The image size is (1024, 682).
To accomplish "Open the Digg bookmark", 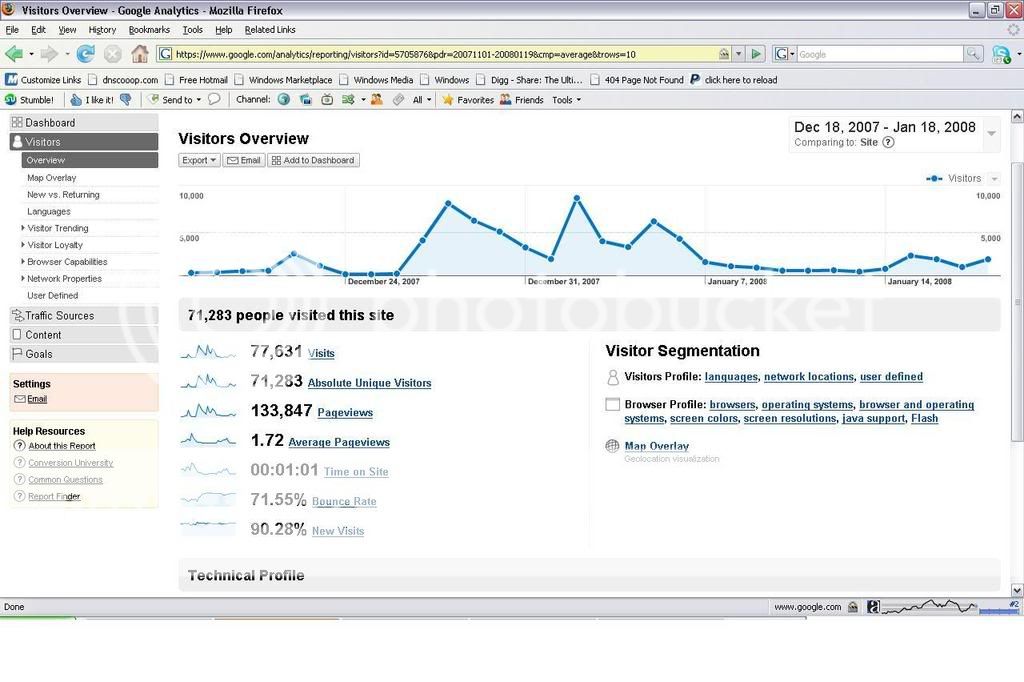I will pos(529,80).
